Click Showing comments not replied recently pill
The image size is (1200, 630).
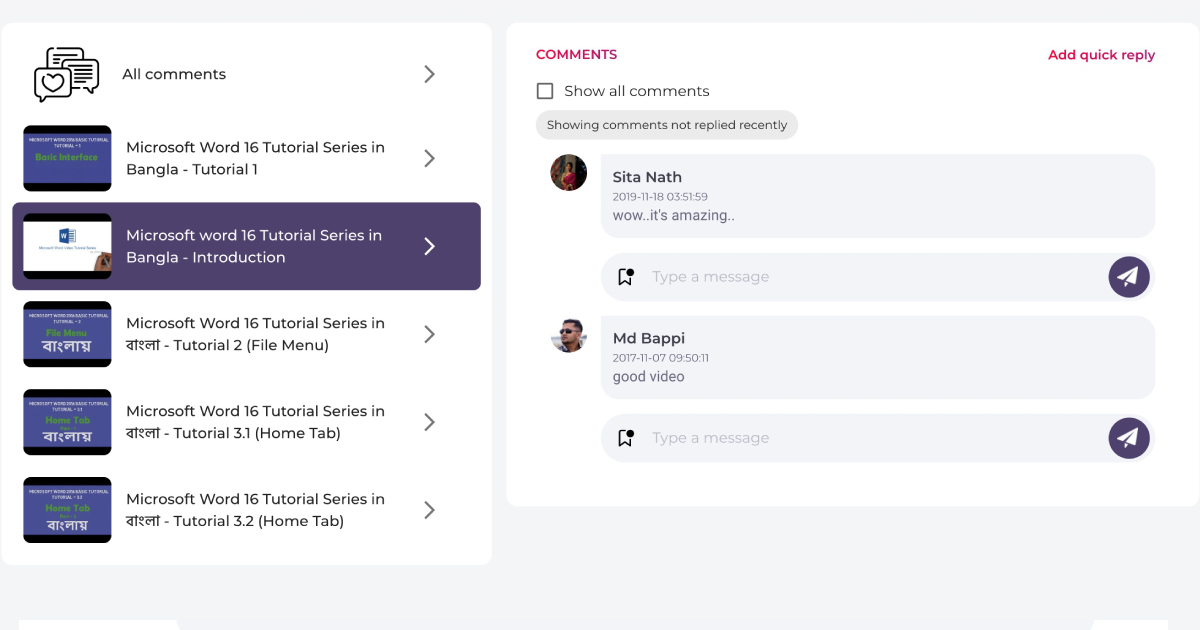coord(667,125)
